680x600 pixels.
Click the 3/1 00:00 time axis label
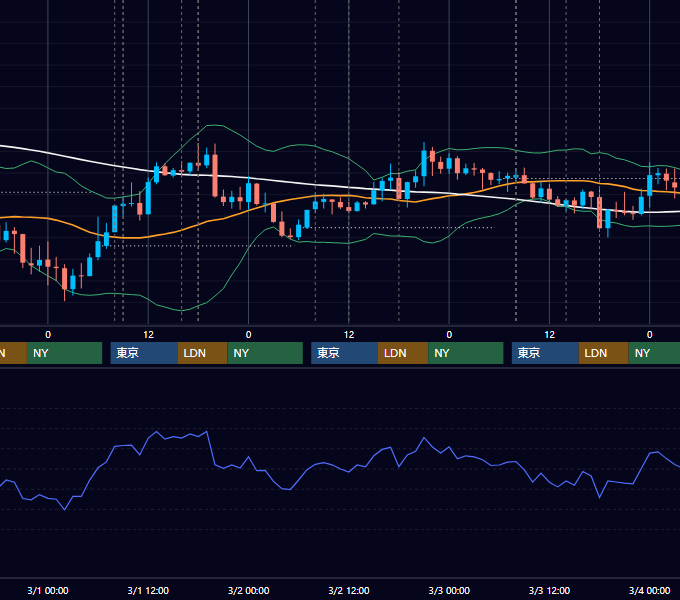point(48,590)
